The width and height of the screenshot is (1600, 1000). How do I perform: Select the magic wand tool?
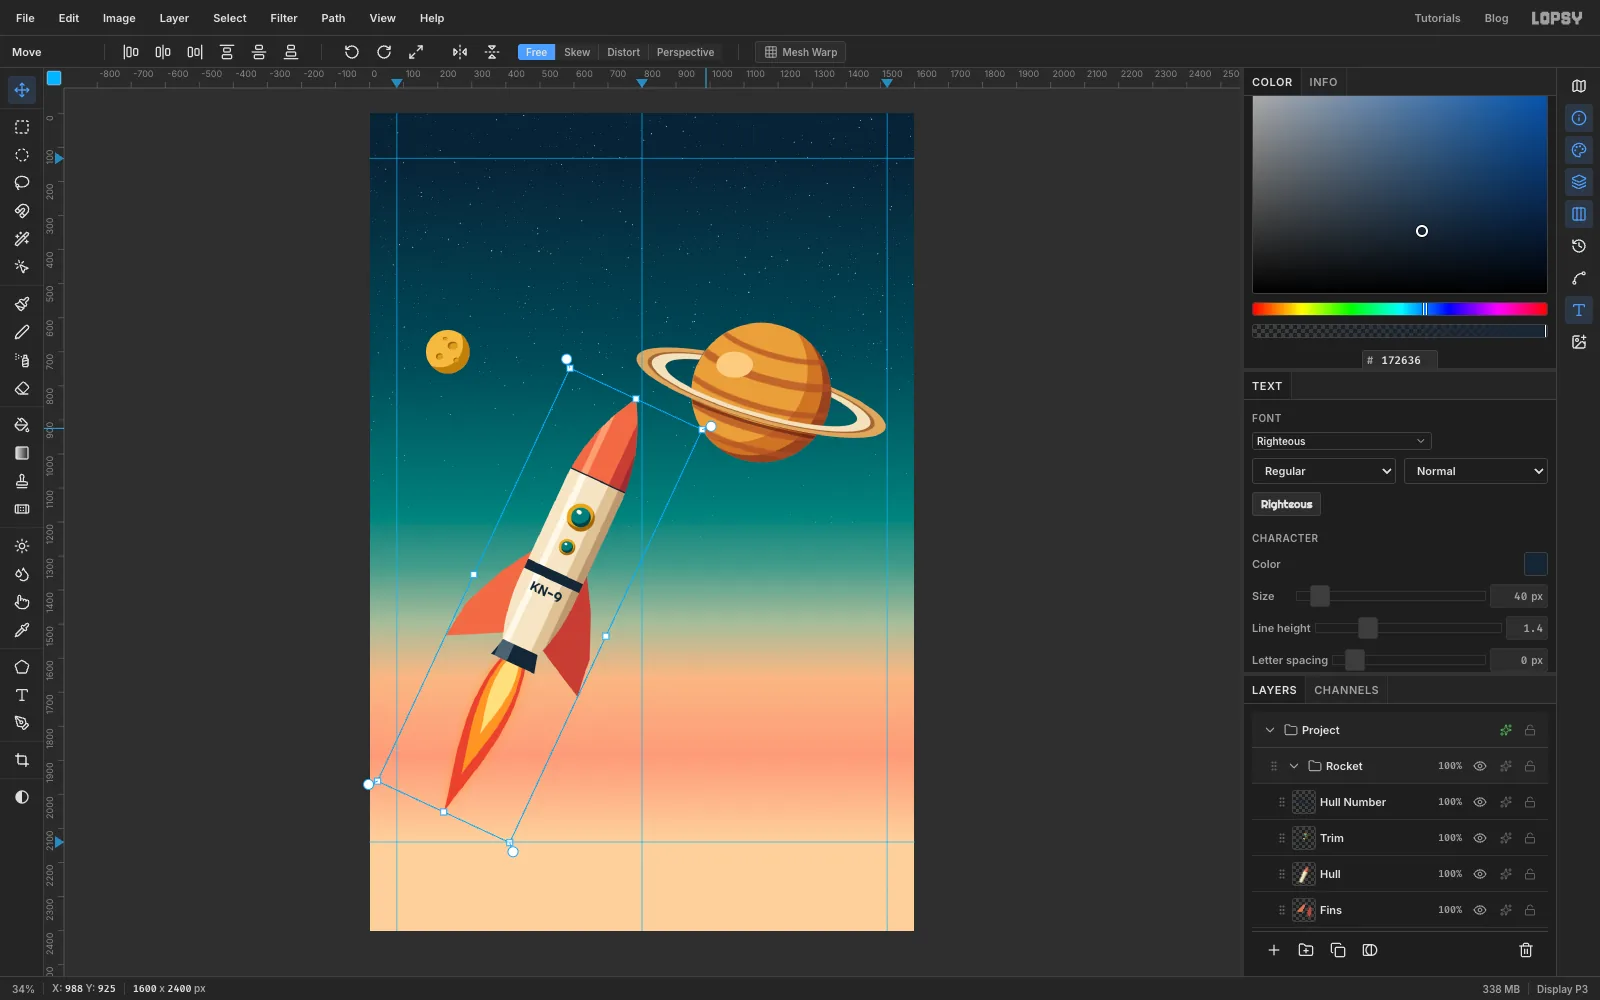click(x=22, y=239)
